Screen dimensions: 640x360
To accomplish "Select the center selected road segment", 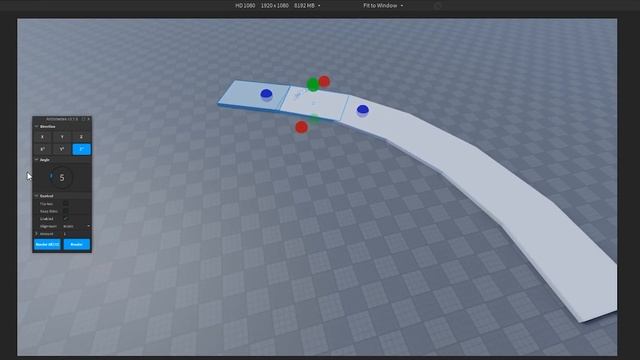I will tap(315, 103).
